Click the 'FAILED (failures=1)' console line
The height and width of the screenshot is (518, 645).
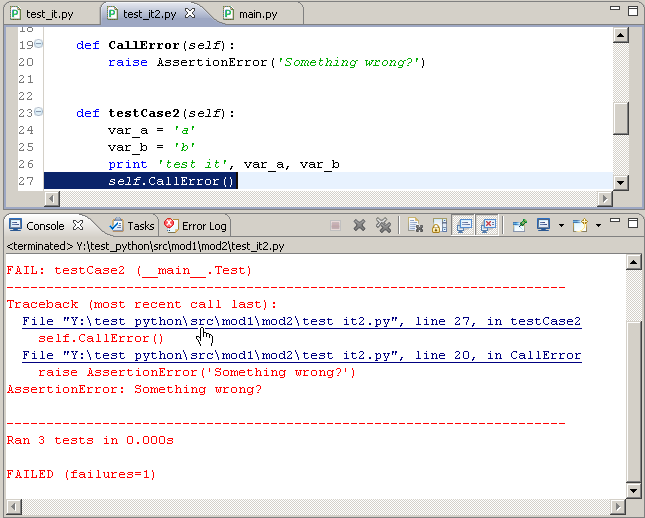(81, 474)
